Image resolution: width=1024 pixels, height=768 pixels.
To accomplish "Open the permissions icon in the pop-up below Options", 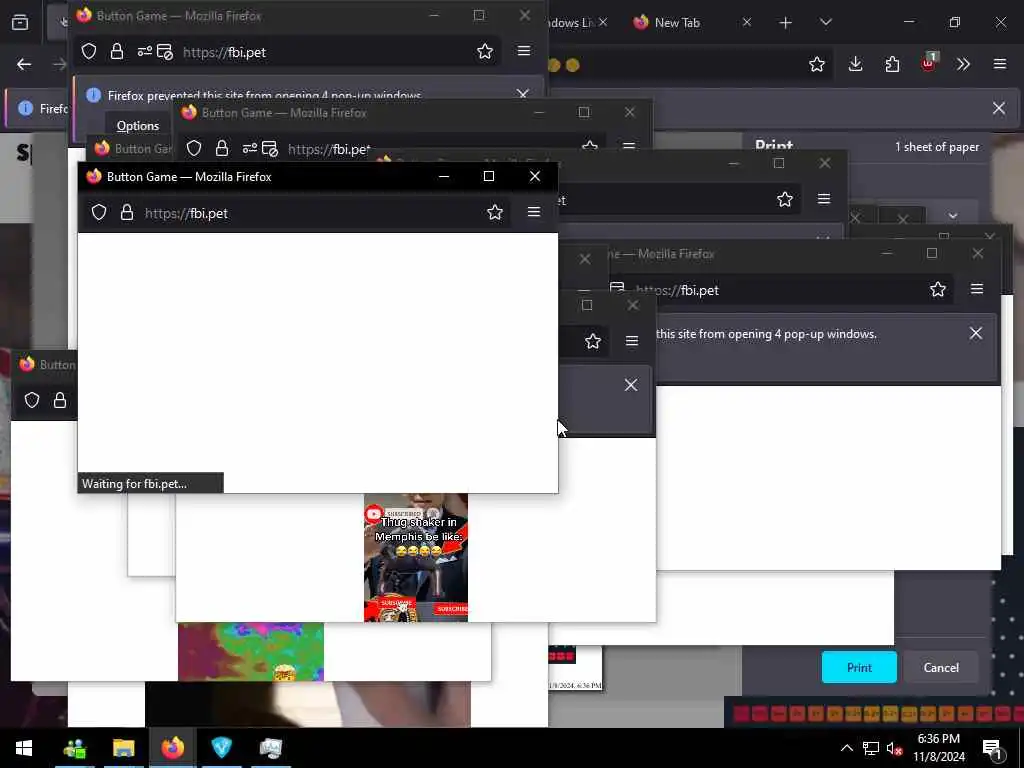I will [249, 149].
